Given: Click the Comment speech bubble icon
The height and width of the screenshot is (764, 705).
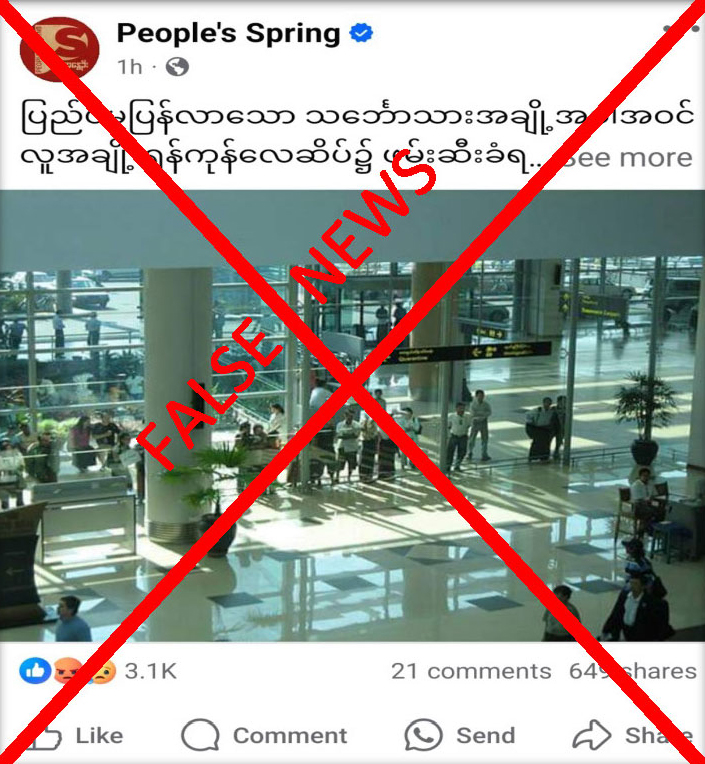Looking at the screenshot, I should click(x=200, y=735).
